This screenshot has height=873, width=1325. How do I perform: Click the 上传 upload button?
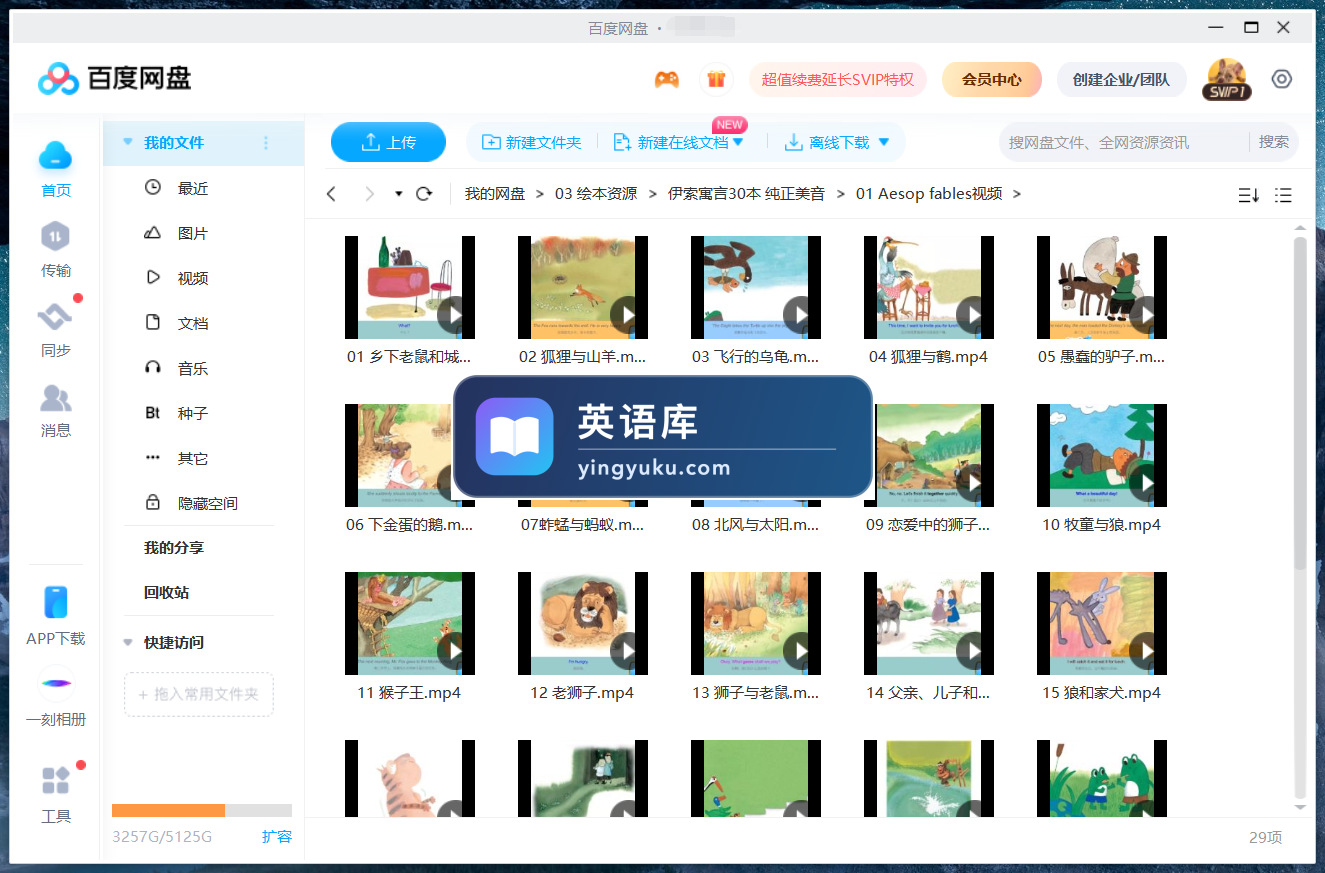(388, 142)
